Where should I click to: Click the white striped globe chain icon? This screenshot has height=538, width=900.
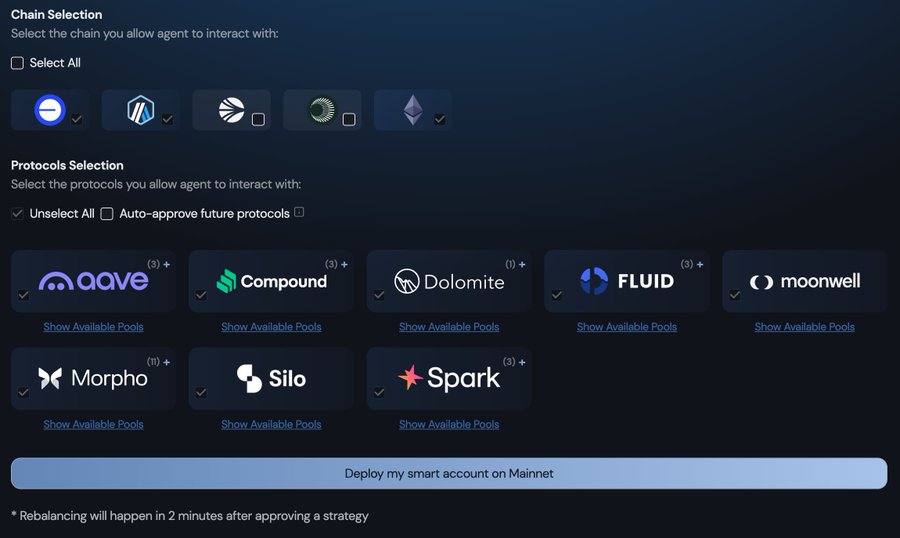tap(231, 110)
